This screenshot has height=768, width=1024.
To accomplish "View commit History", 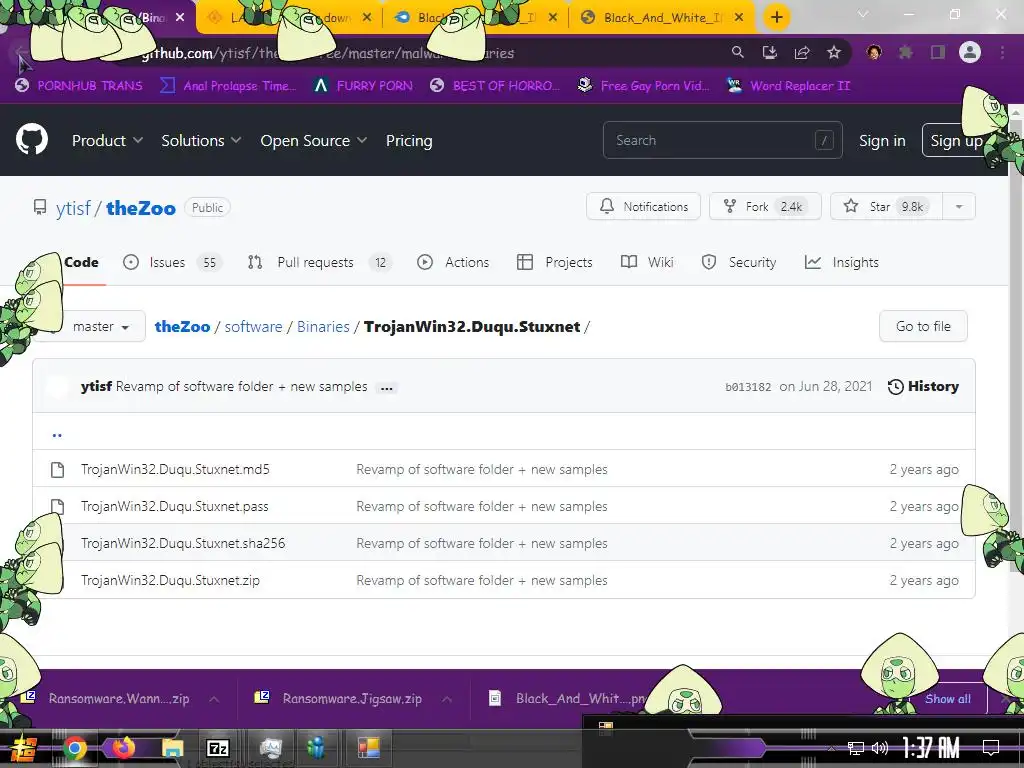I will 923,387.
